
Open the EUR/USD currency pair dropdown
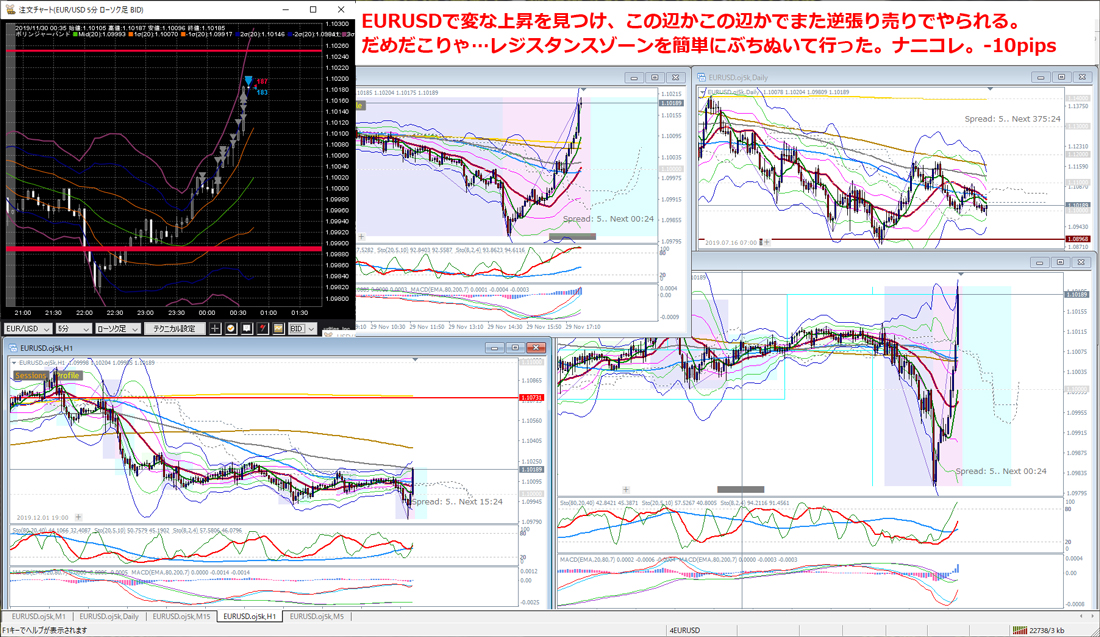[x=27, y=328]
